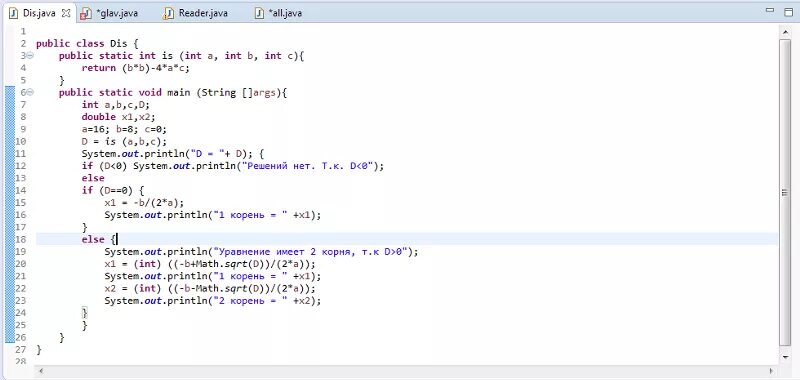The height and width of the screenshot is (380, 800).
Task: Click the vertical scrollbar up arrow
Action: pos(785,32)
